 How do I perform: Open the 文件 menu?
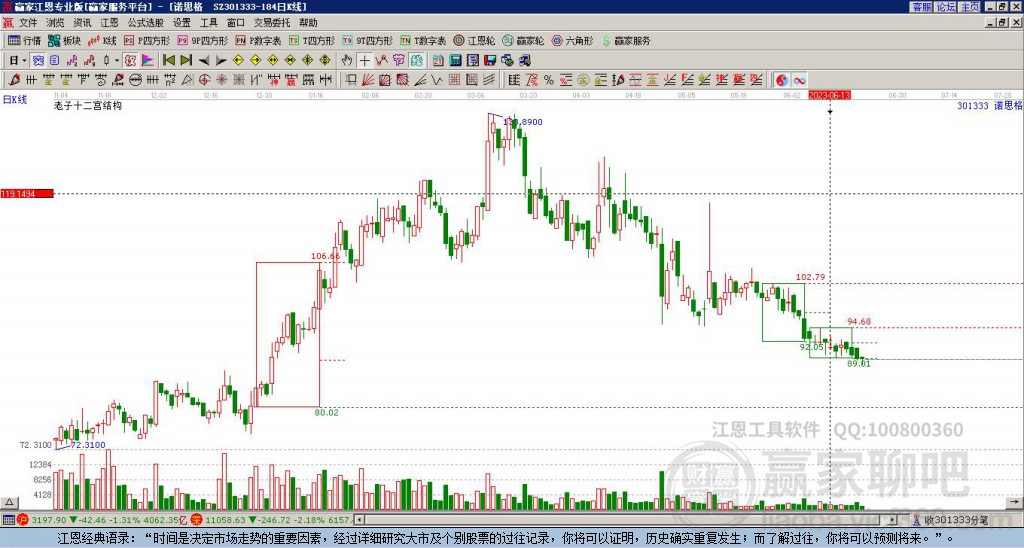point(28,23)
